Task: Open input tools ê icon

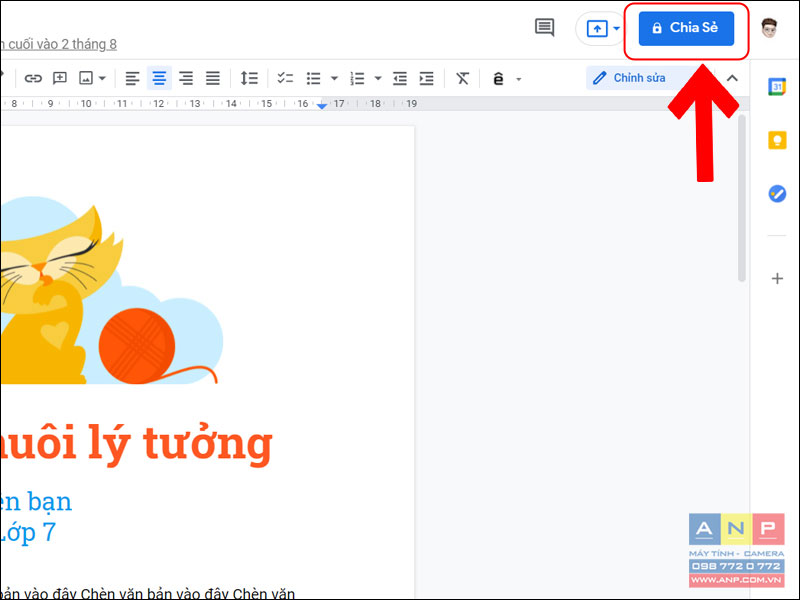Action: [x=498, y=79]
